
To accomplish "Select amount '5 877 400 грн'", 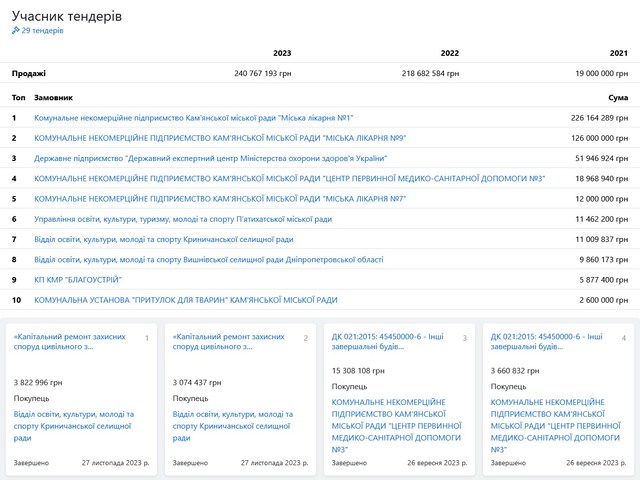I will [604, 280].
